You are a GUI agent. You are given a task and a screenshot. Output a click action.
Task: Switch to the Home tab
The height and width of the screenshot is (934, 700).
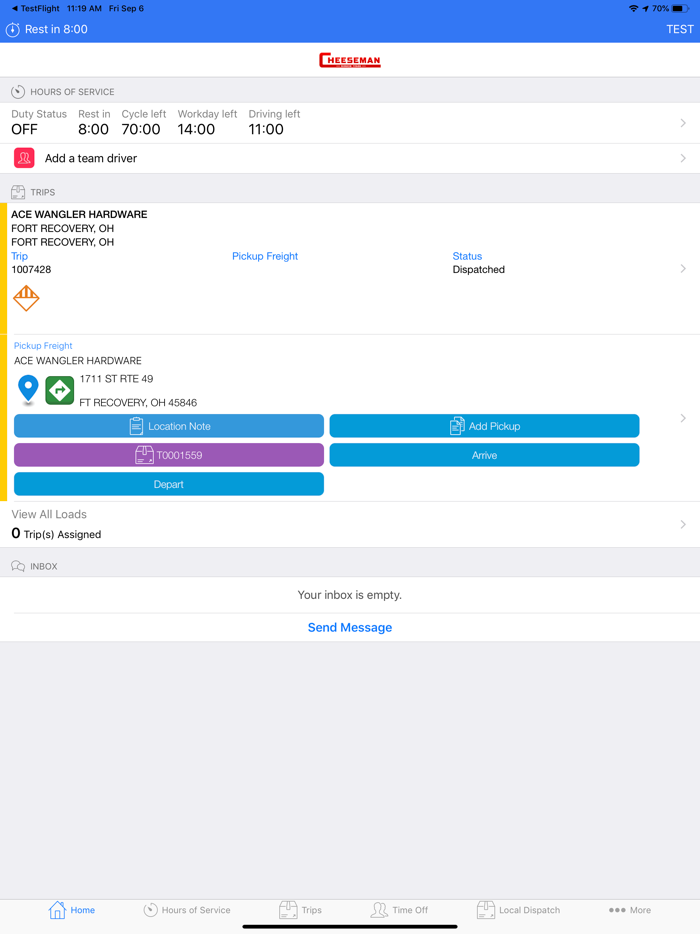click(71, 910)
